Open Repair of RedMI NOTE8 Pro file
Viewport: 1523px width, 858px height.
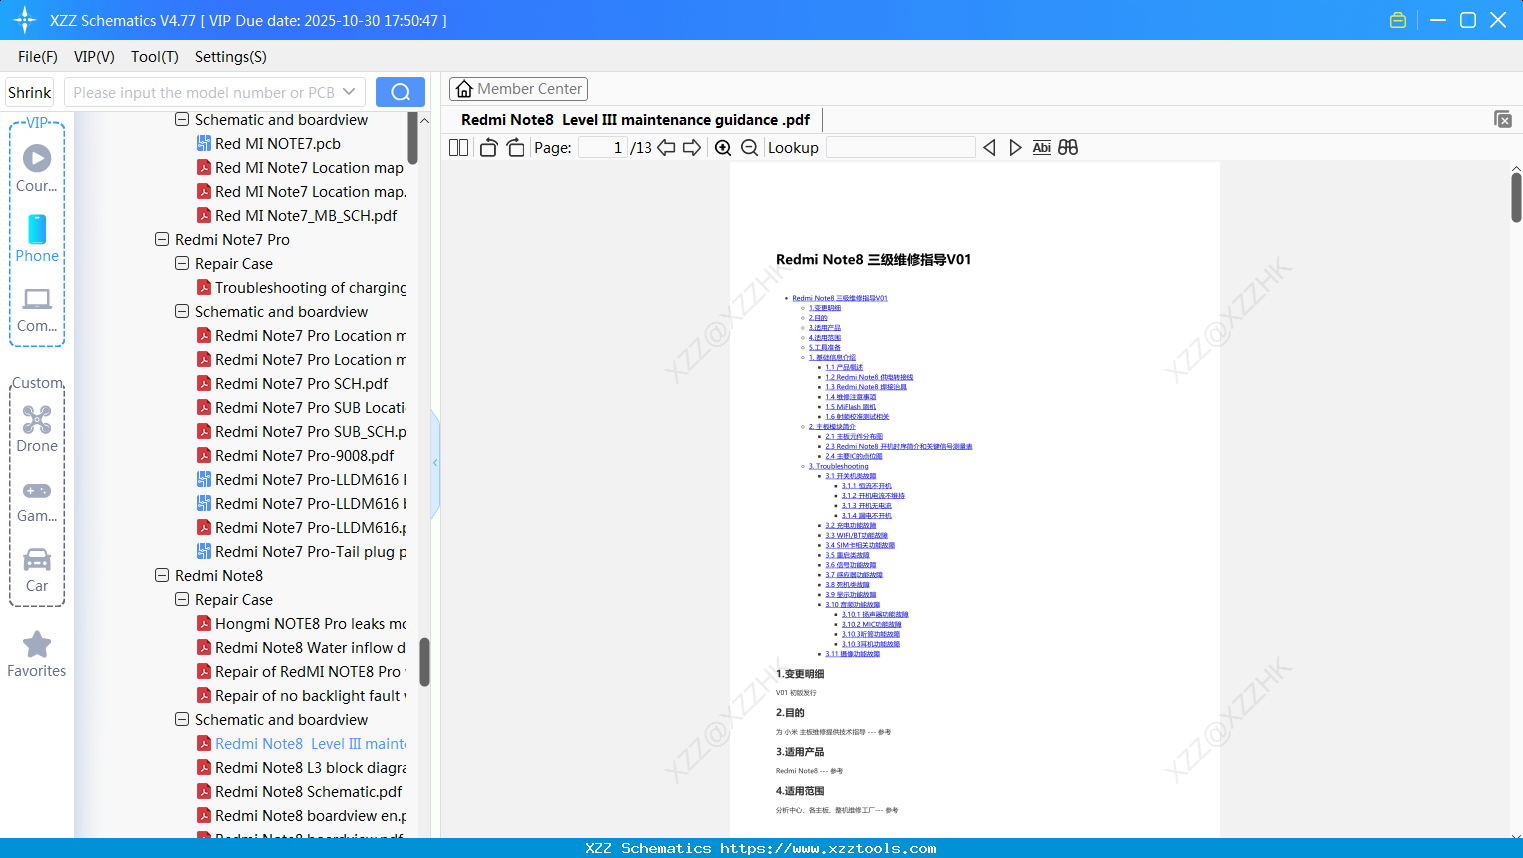tap(301, 672)
